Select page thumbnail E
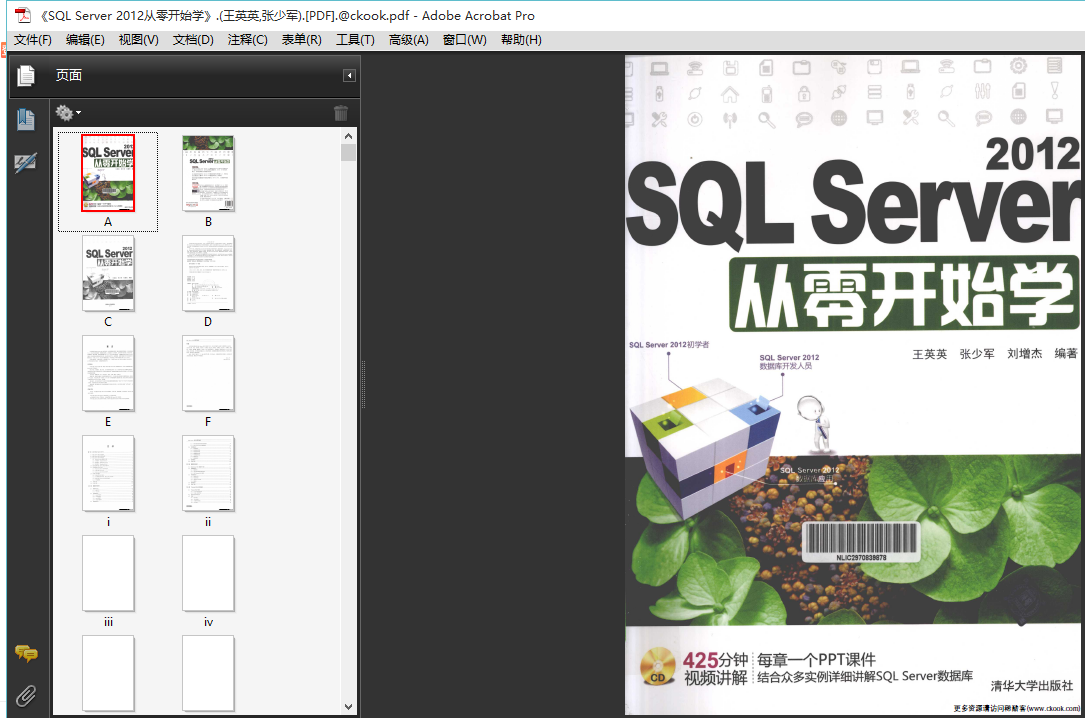Viewport: 1085px width, 718px height. (x=108, y=374)
